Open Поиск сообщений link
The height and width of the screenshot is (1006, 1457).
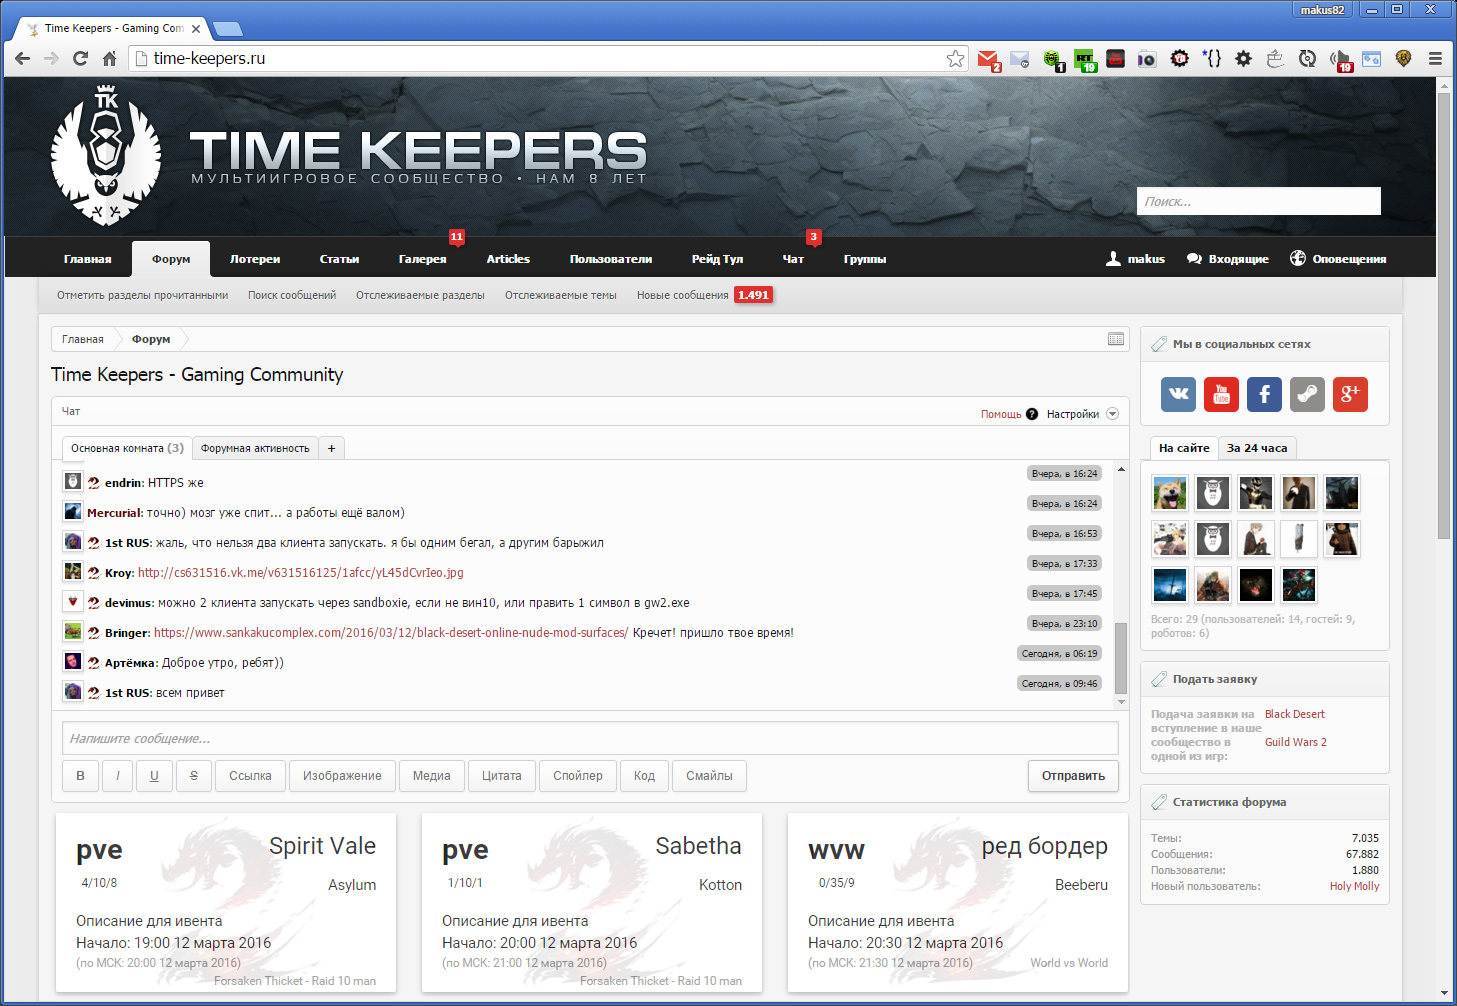point(292,295)
